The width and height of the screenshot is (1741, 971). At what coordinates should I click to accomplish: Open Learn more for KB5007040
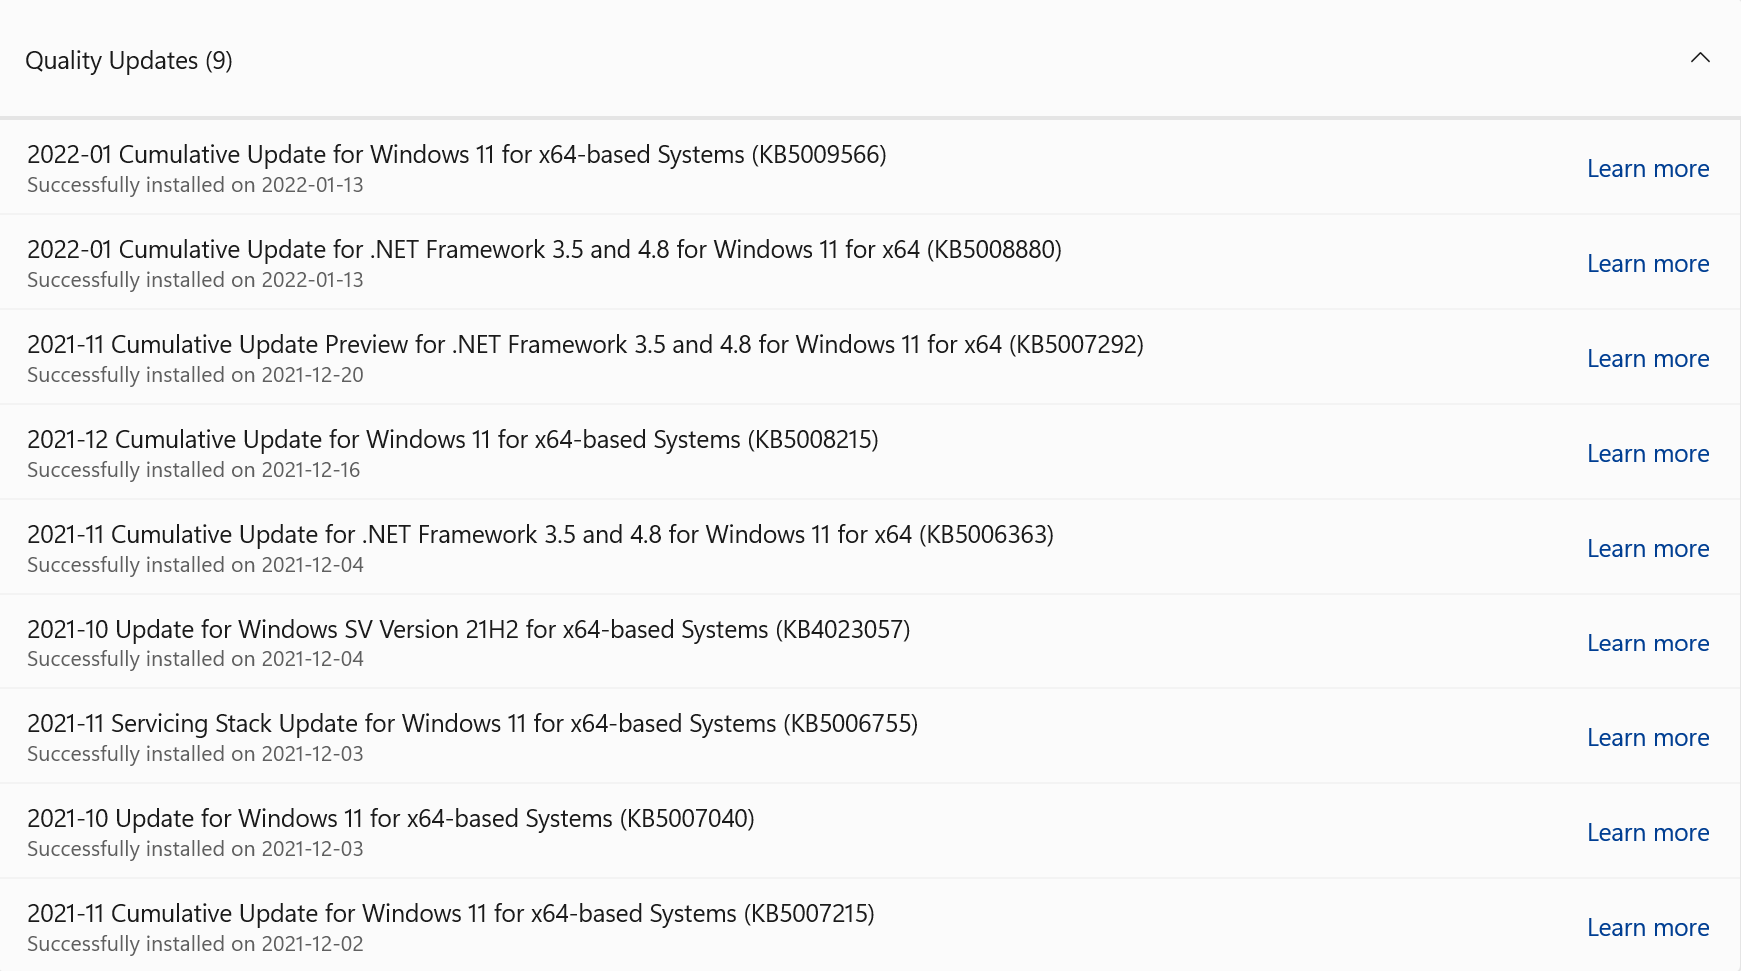click(1648, 833)
